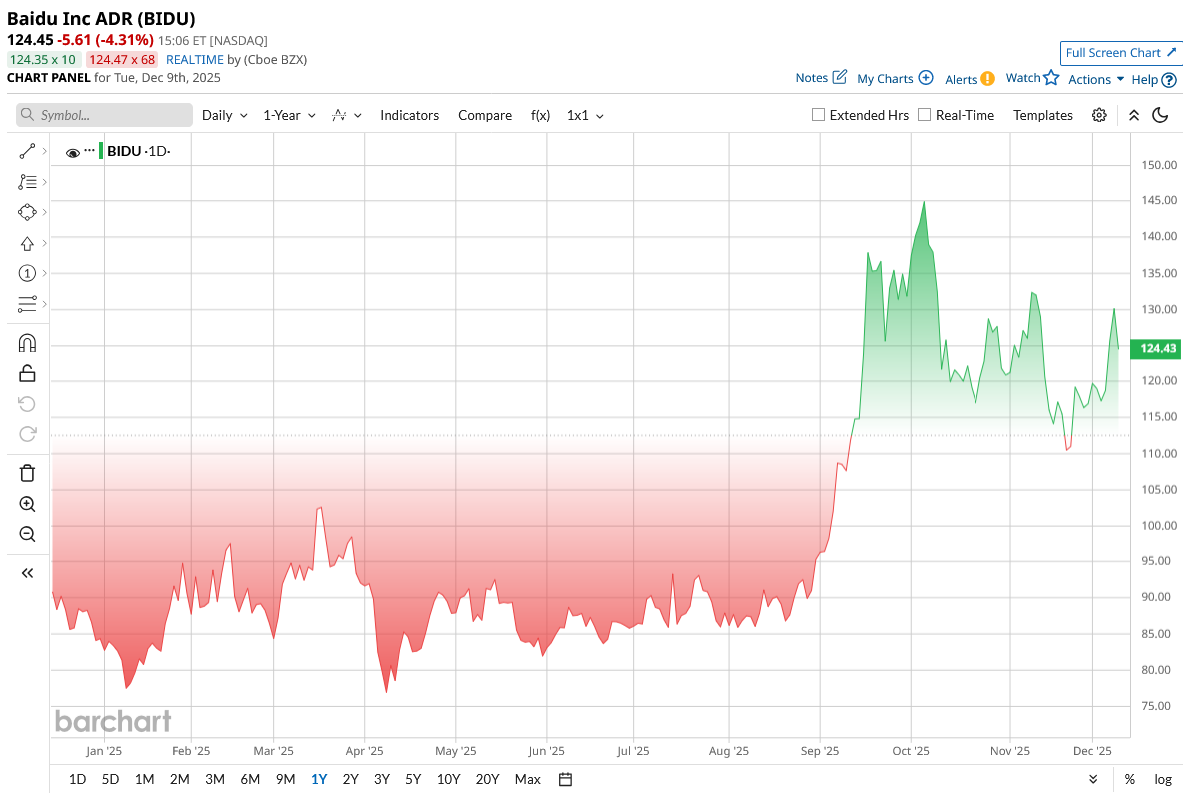
Task: Select the arrow marker tool
Action: [27, 243]
